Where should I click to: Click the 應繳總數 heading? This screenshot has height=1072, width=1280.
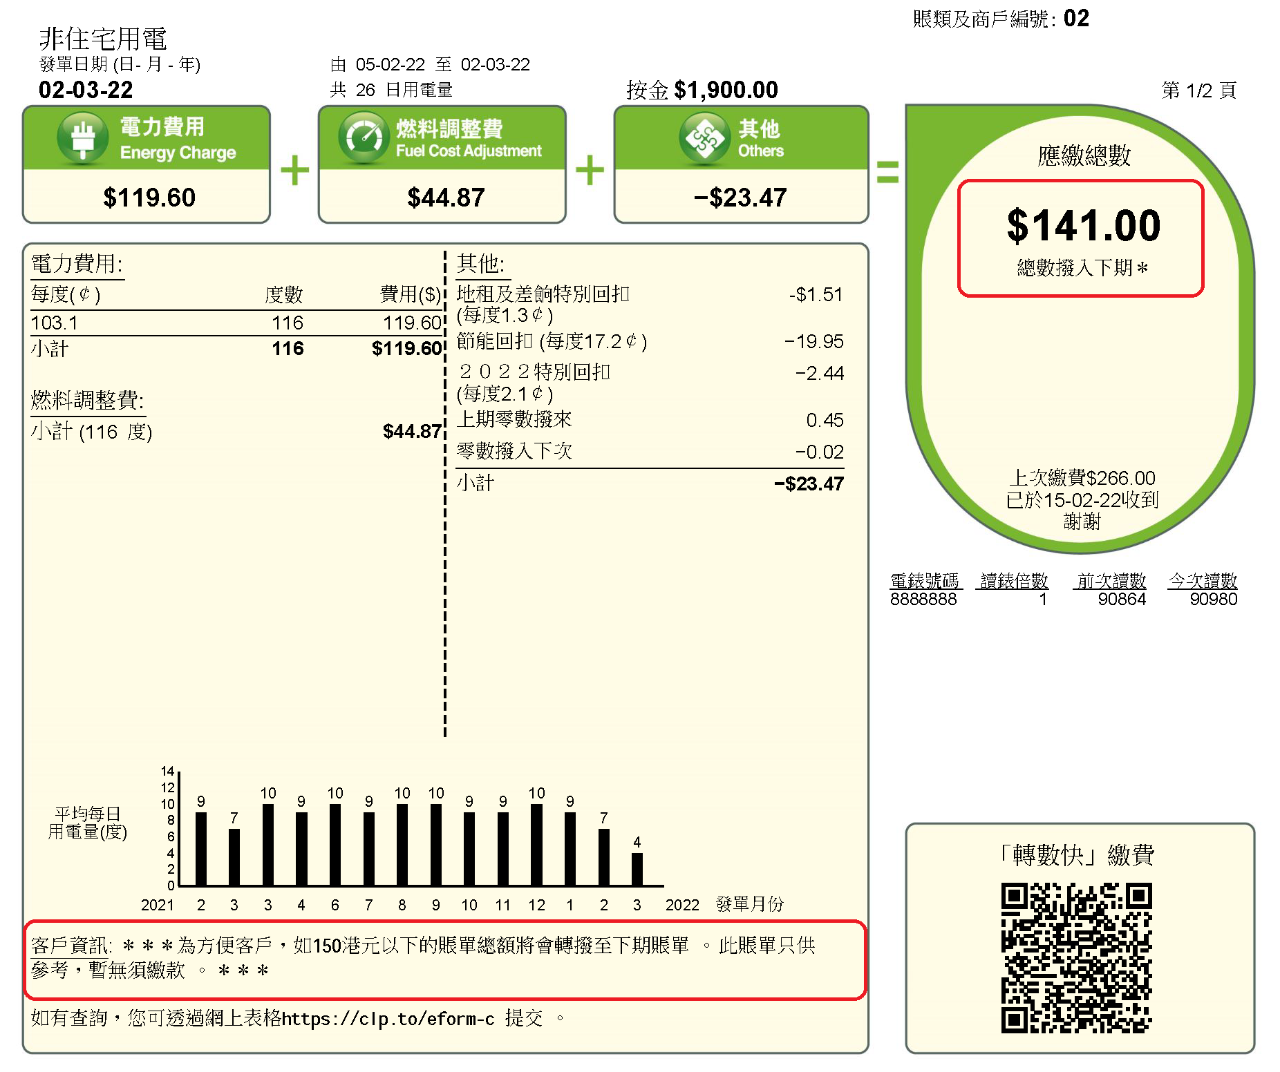(x=1084, y=155)
